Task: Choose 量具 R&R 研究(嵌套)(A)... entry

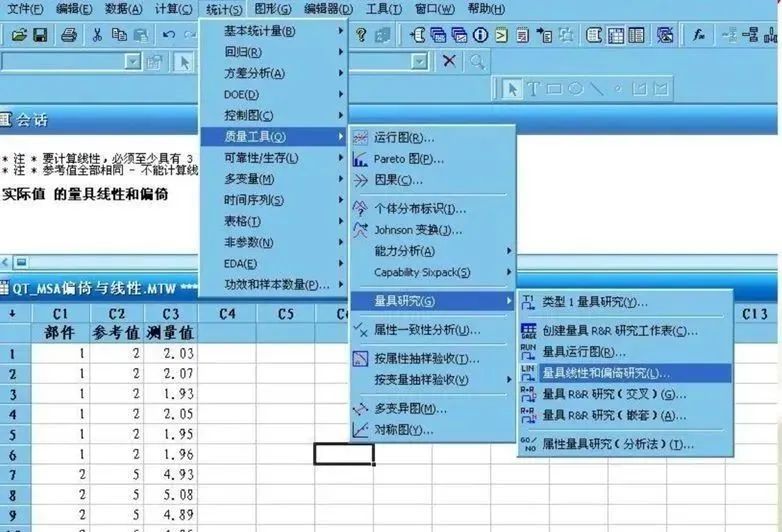Action: (626, 415)
